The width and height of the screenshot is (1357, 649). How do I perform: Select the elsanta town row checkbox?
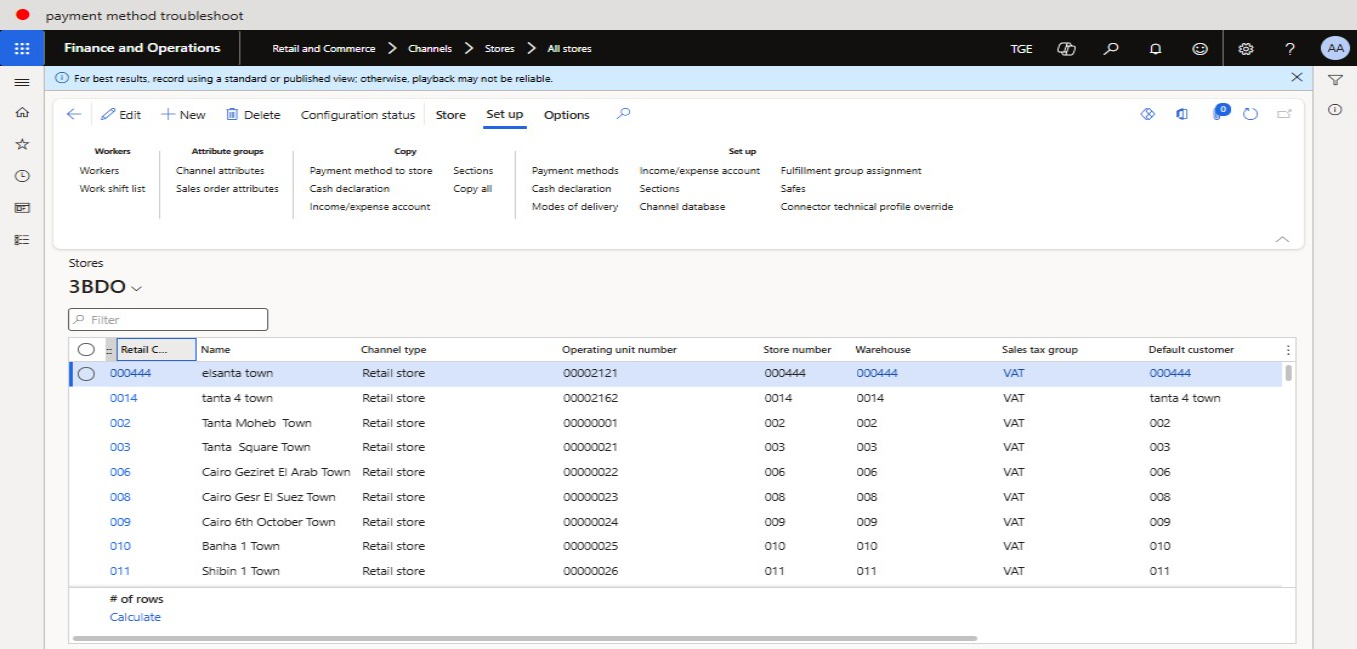click(x=87, y=373)
